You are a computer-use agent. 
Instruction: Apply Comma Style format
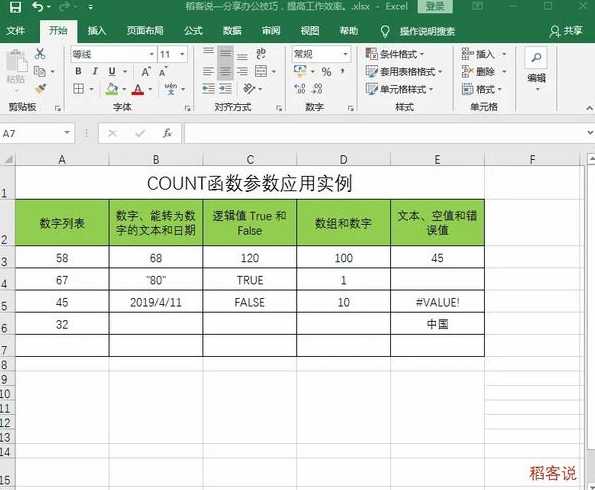pos(343,71)
